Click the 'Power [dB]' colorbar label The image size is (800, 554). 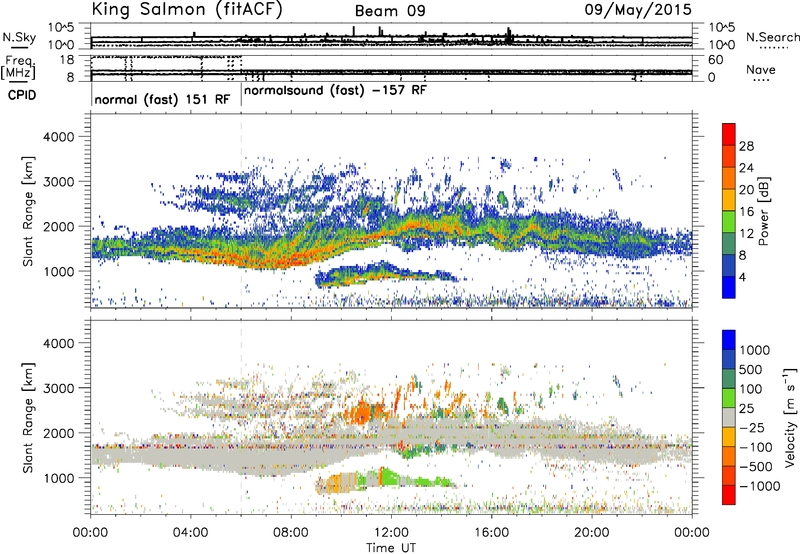point(763,211)
